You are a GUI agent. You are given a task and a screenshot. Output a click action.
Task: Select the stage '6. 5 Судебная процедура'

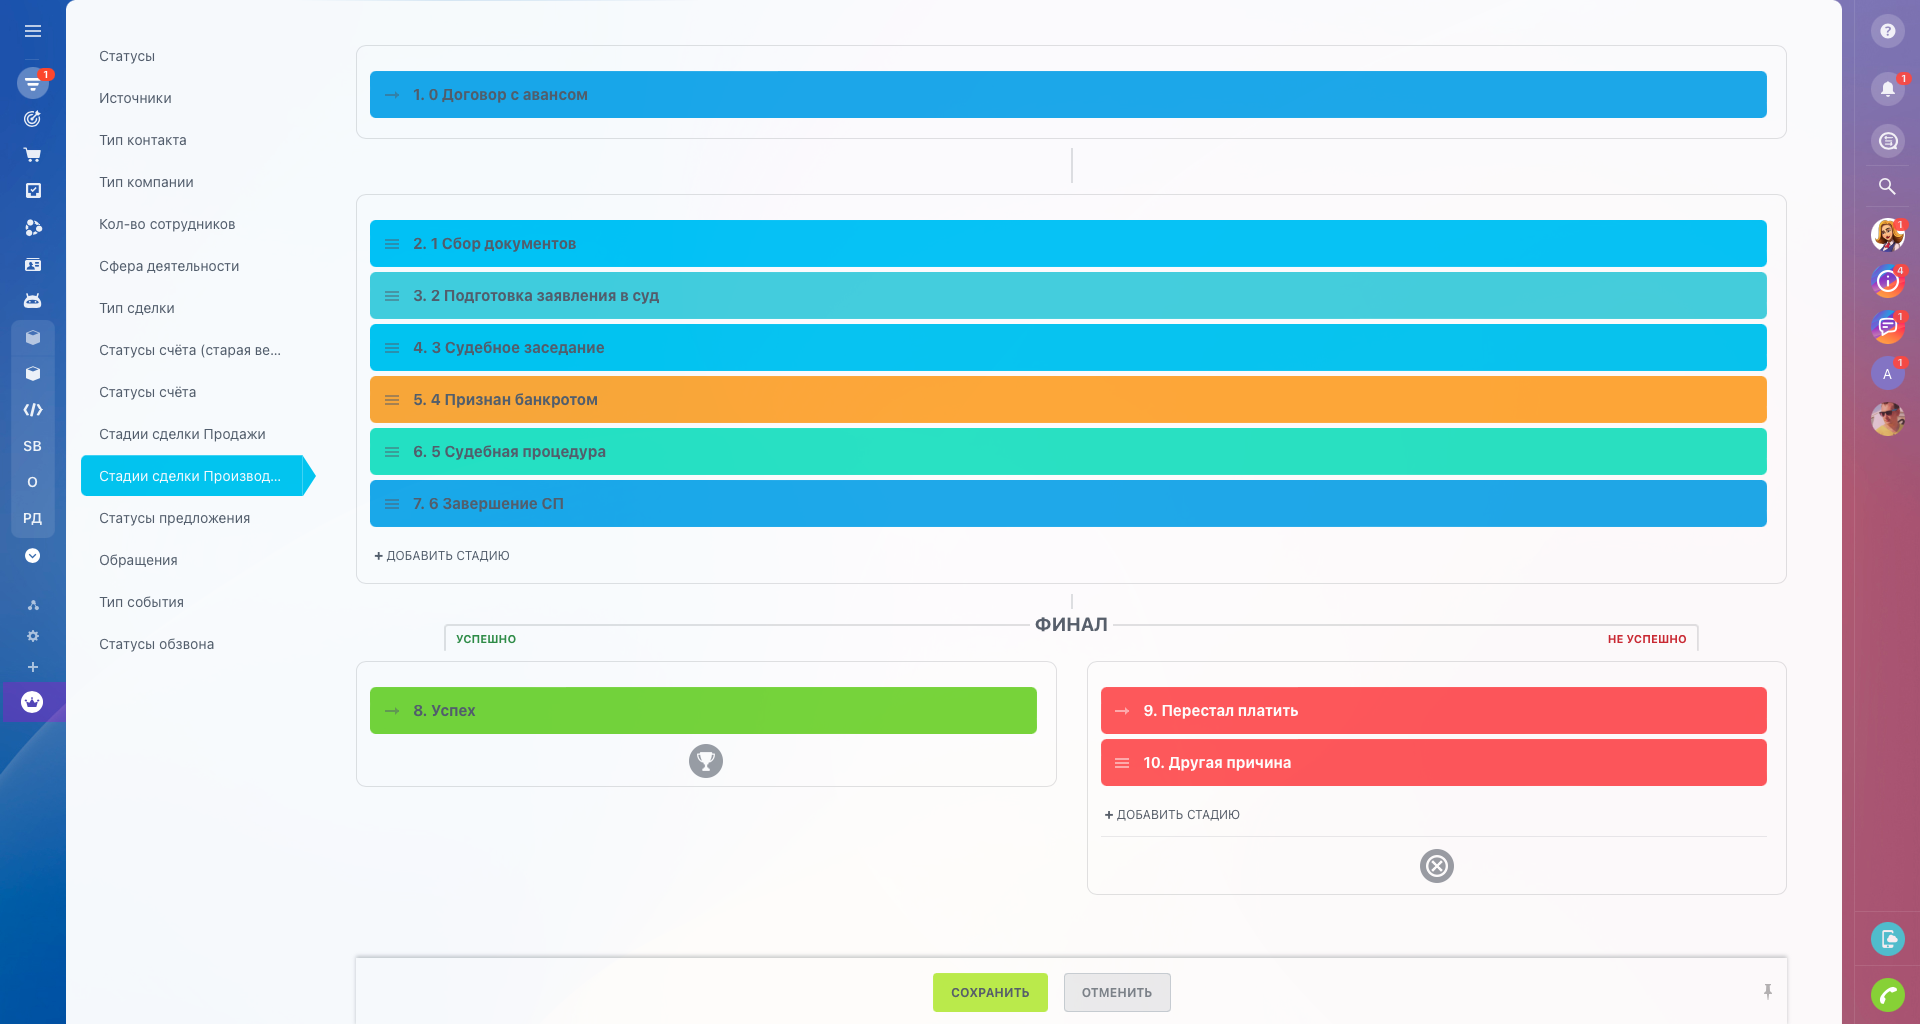click(1068, 452)
